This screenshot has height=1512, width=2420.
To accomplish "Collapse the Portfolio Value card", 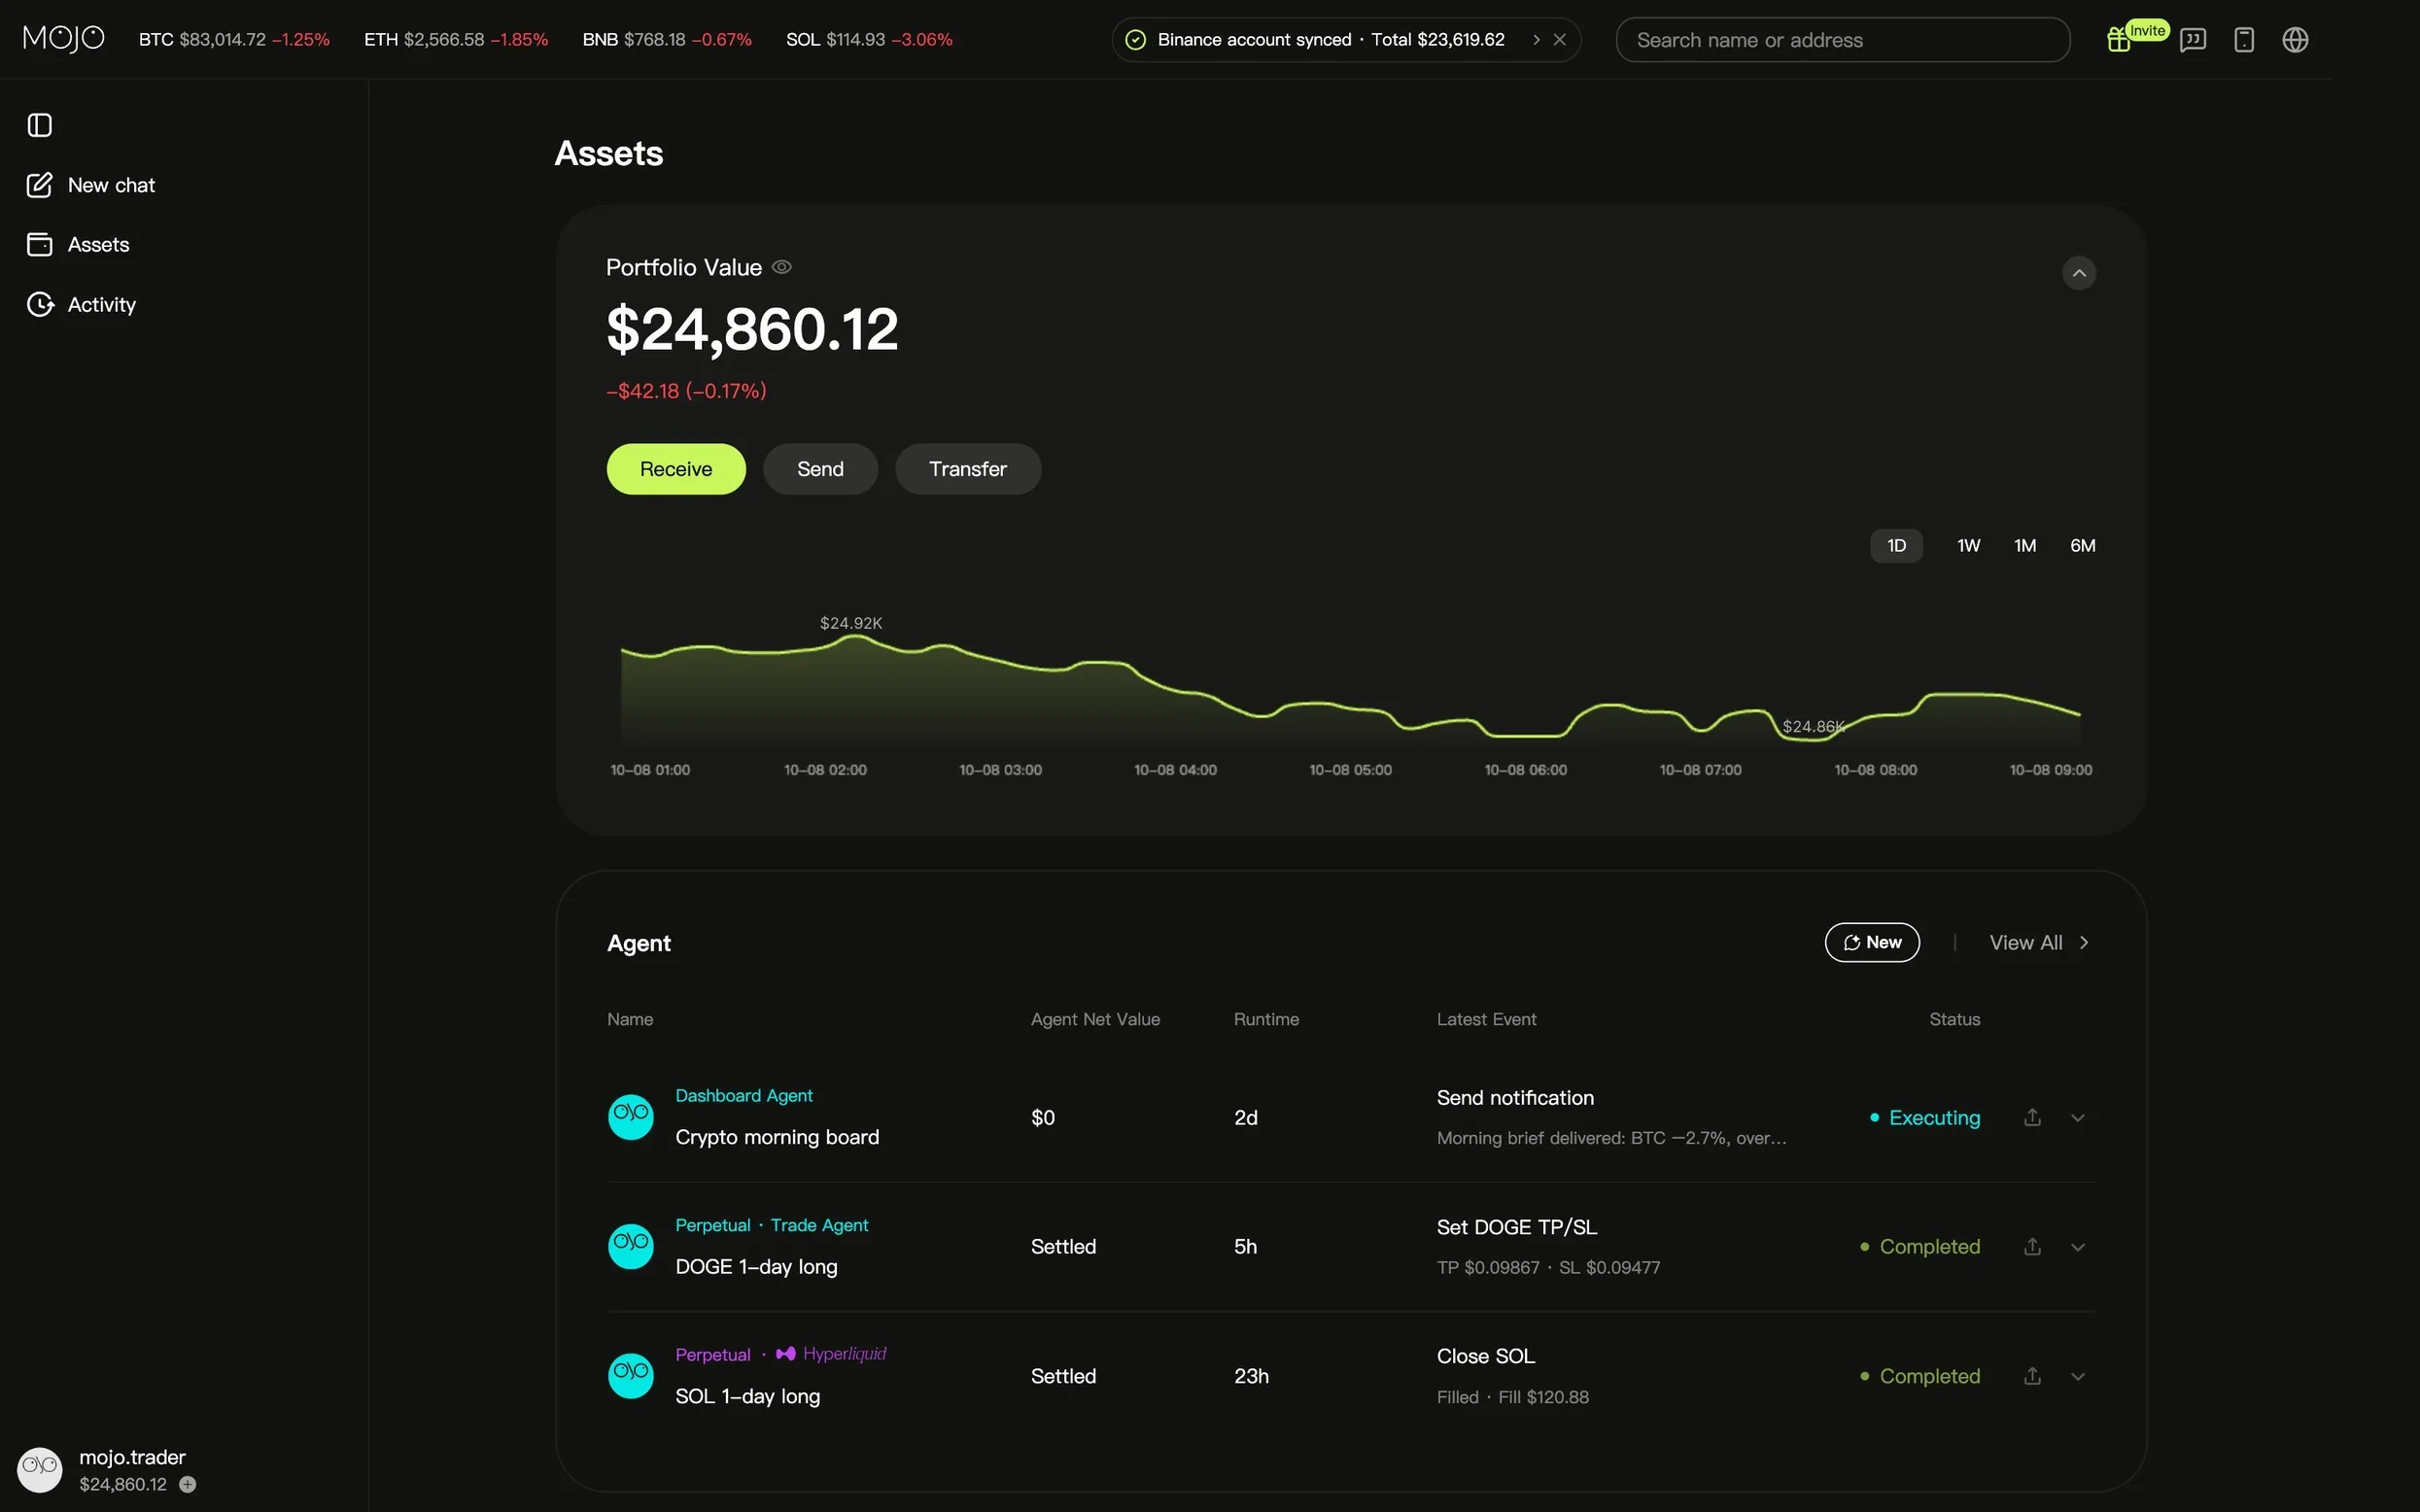I will pyautogui.click(x=2078, y=273).
